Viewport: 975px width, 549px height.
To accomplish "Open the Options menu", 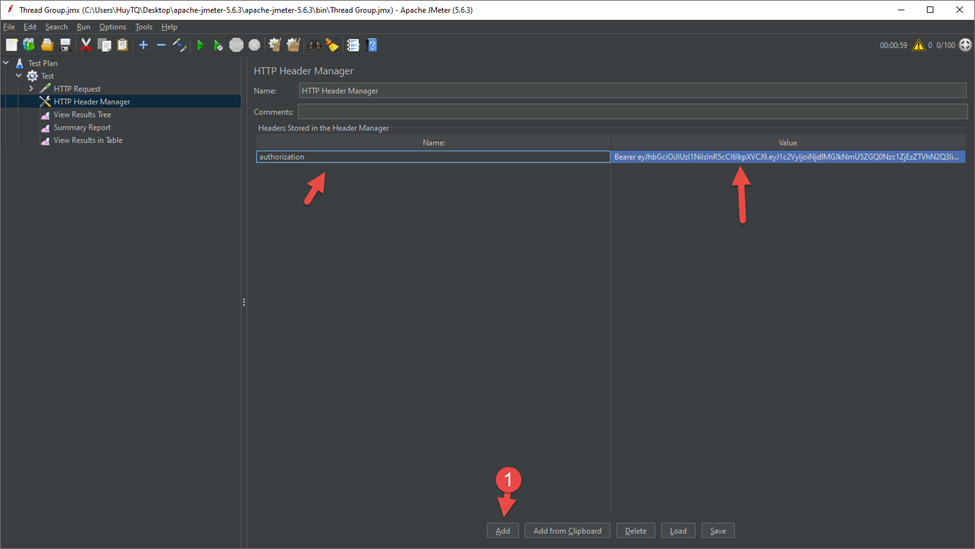I will (112, 27).
